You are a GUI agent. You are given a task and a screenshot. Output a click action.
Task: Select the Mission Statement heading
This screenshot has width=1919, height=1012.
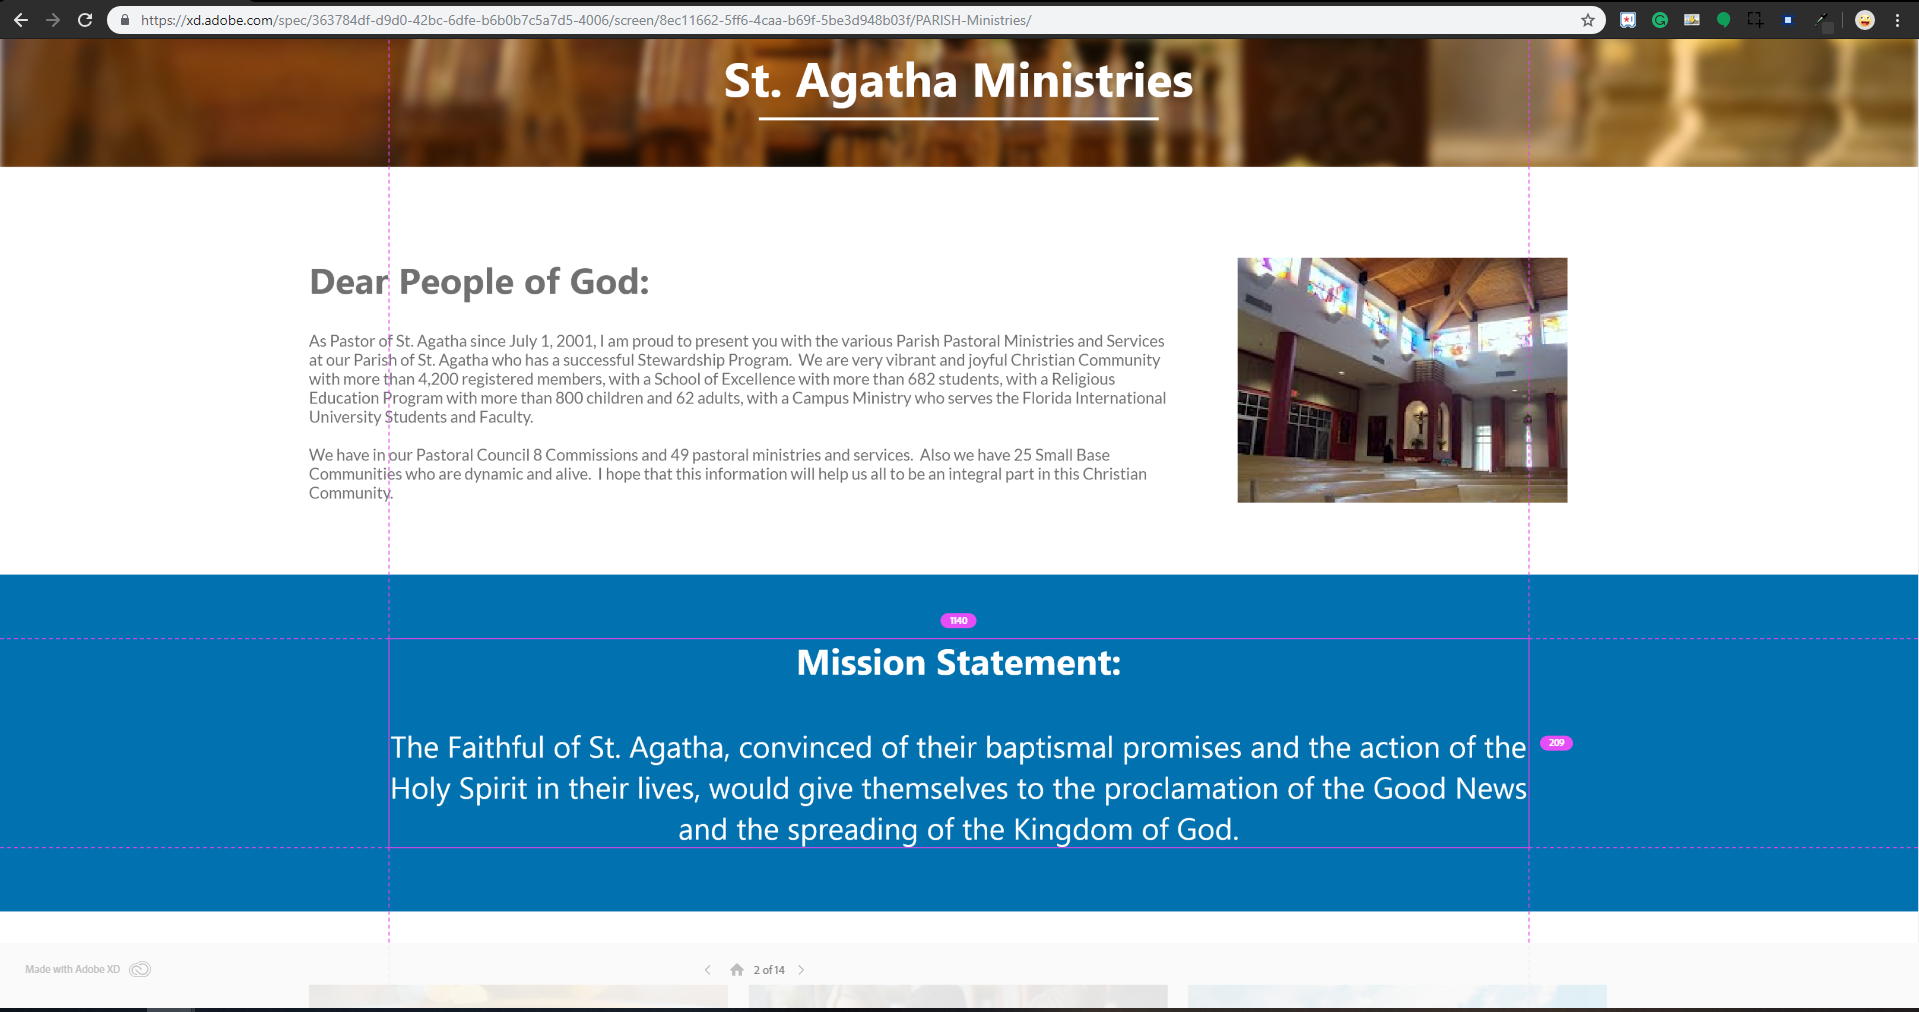point(958,663)
